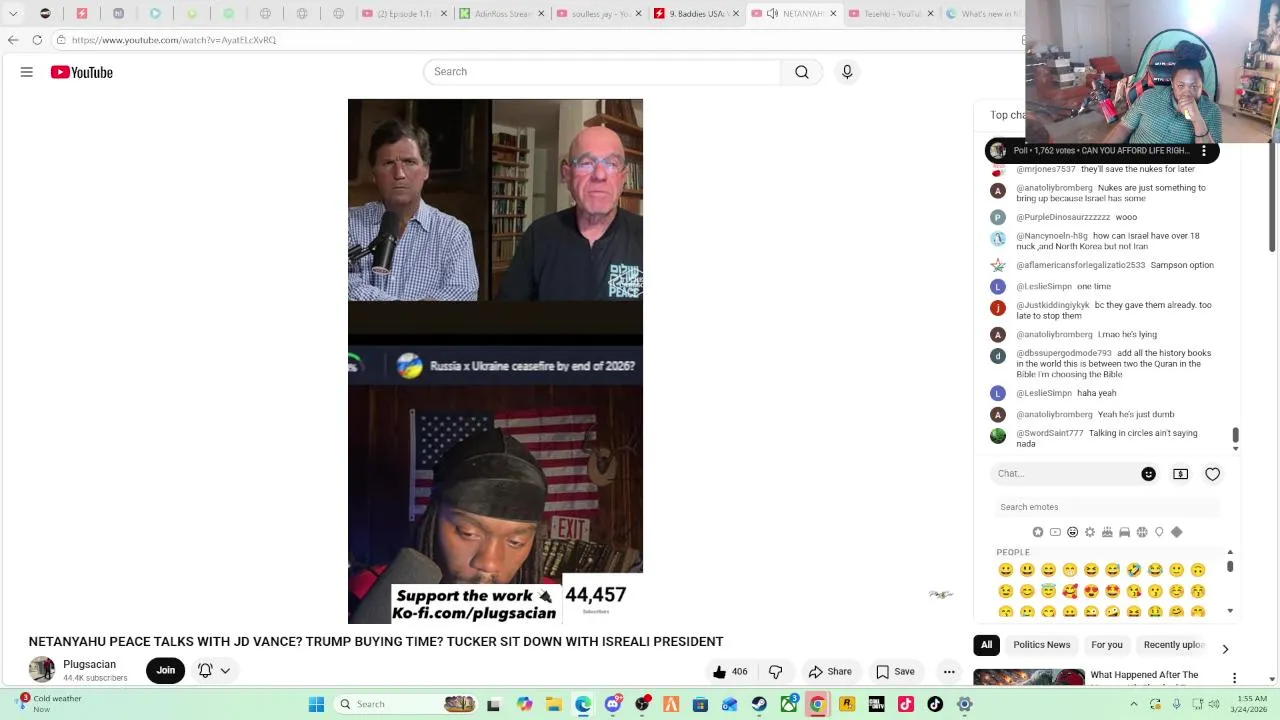Open File Explorer from taskbar
The image size is (1280, 720).
(x=553, y=704)
